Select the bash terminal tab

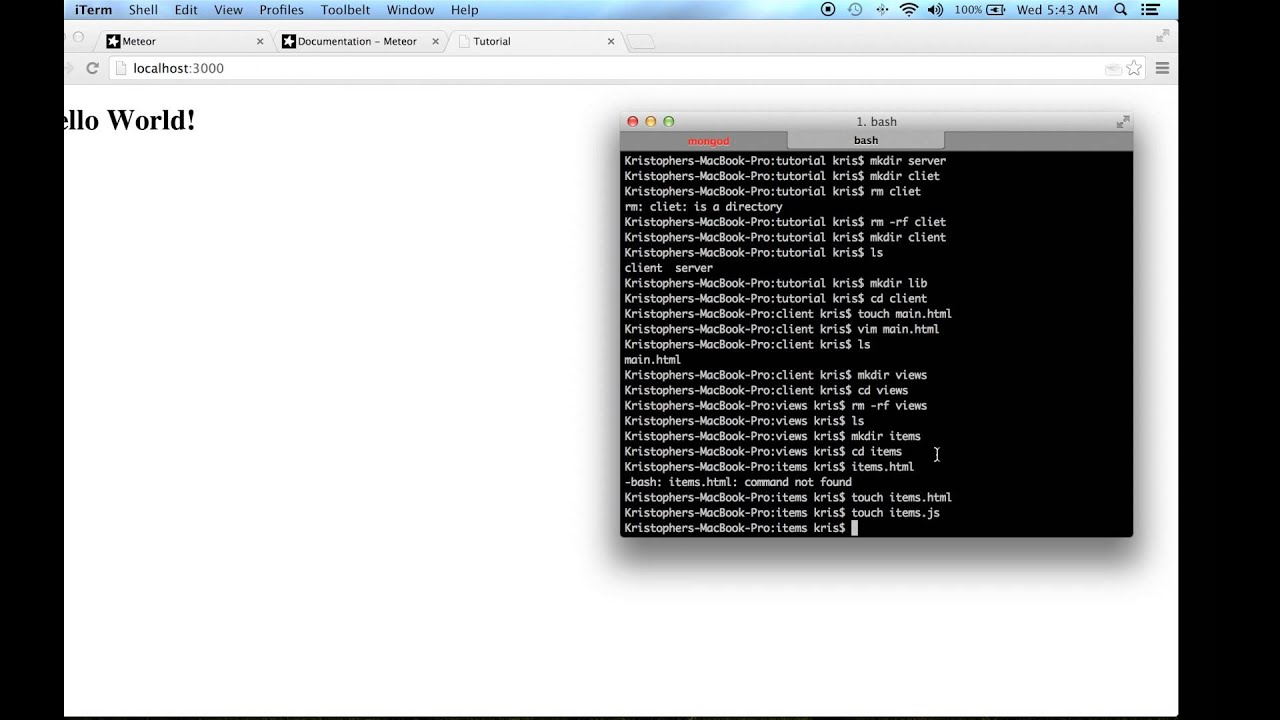(866, 140)
